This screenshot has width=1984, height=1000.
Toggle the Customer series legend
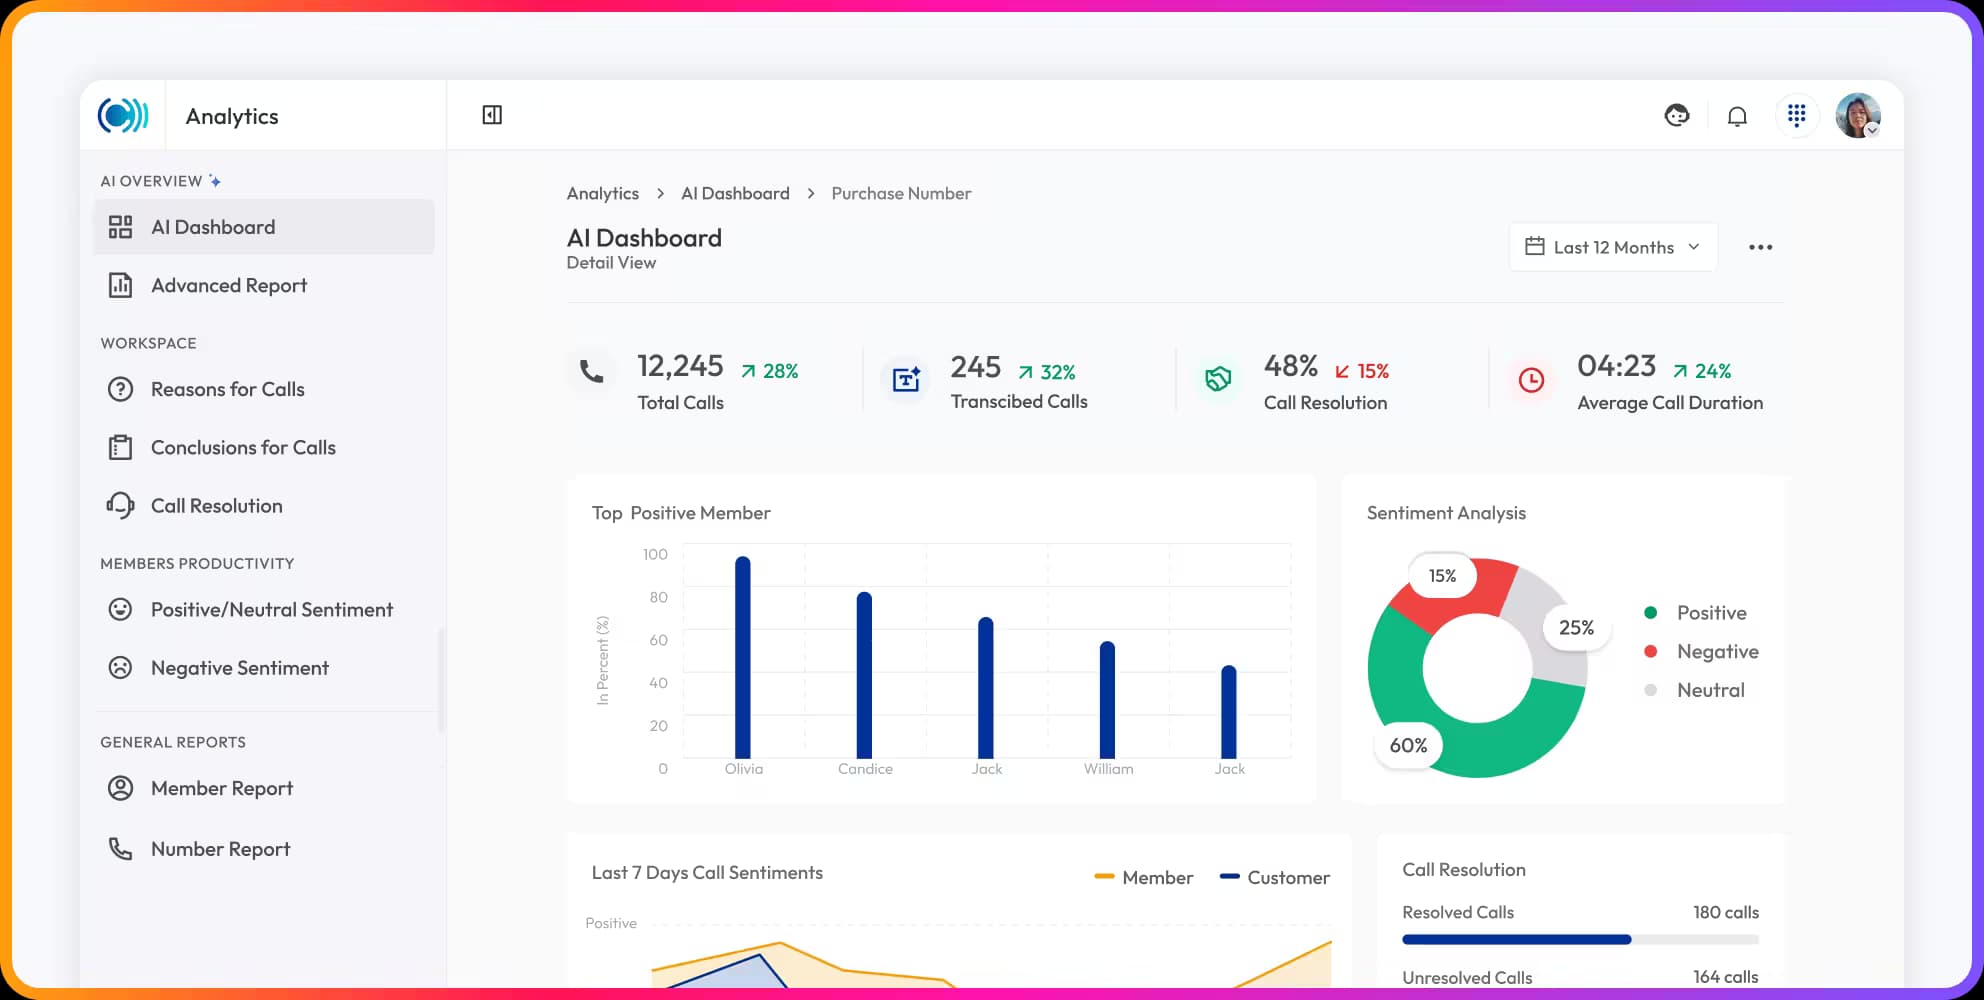coord(1274,877)
